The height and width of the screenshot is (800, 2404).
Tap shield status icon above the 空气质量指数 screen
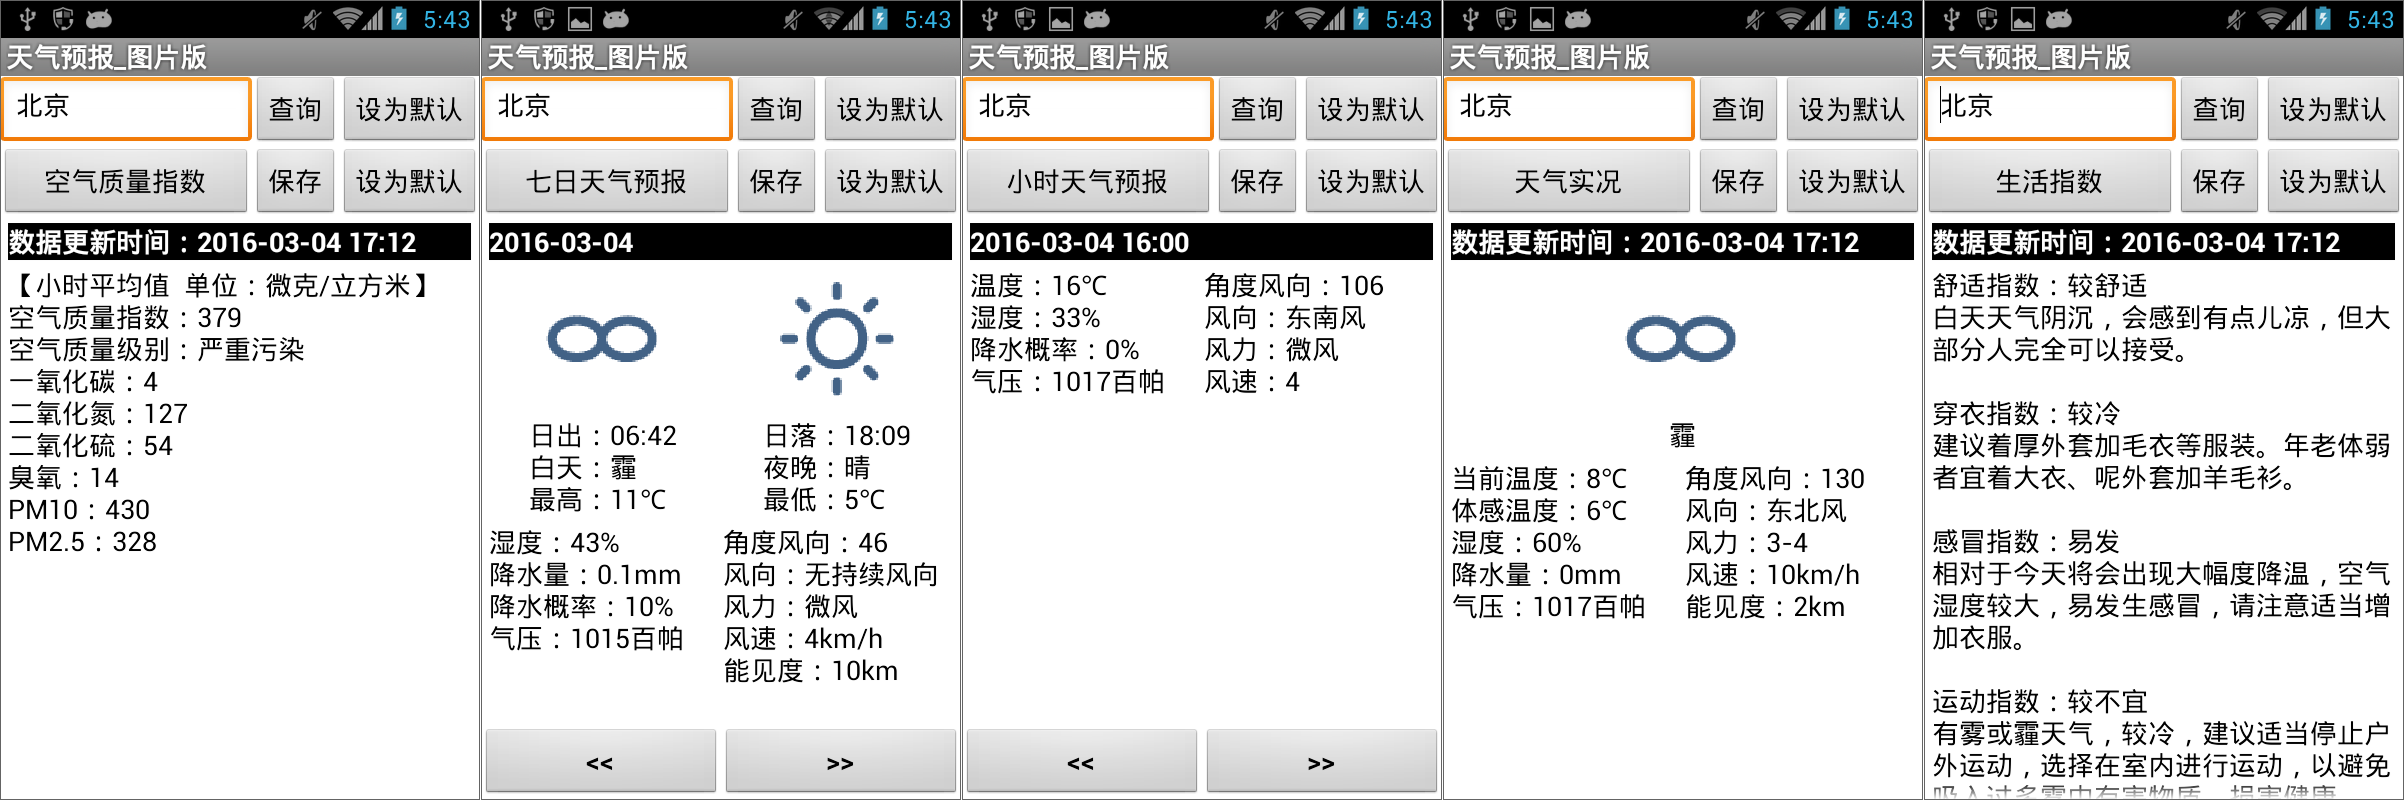[x=63, y=19]
